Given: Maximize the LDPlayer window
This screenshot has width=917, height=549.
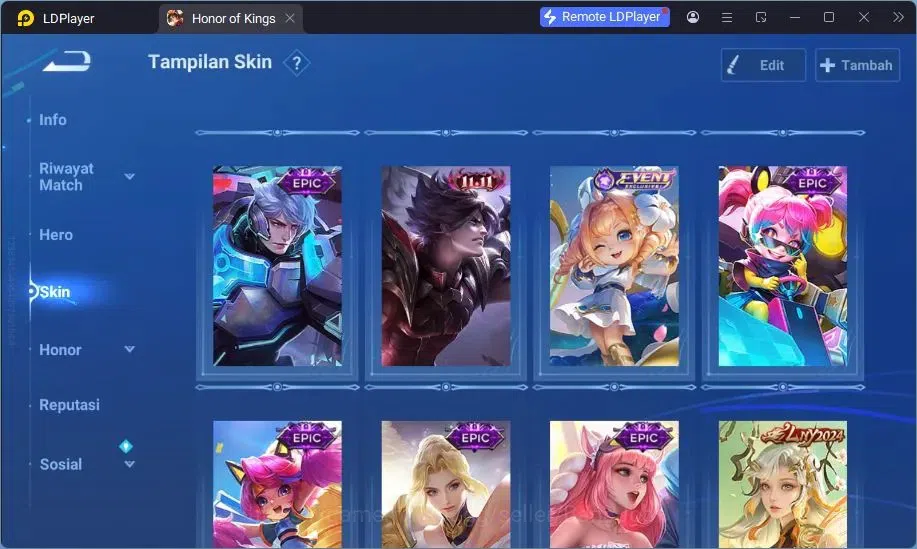Looking at the screenshot, I should point(829,17).
